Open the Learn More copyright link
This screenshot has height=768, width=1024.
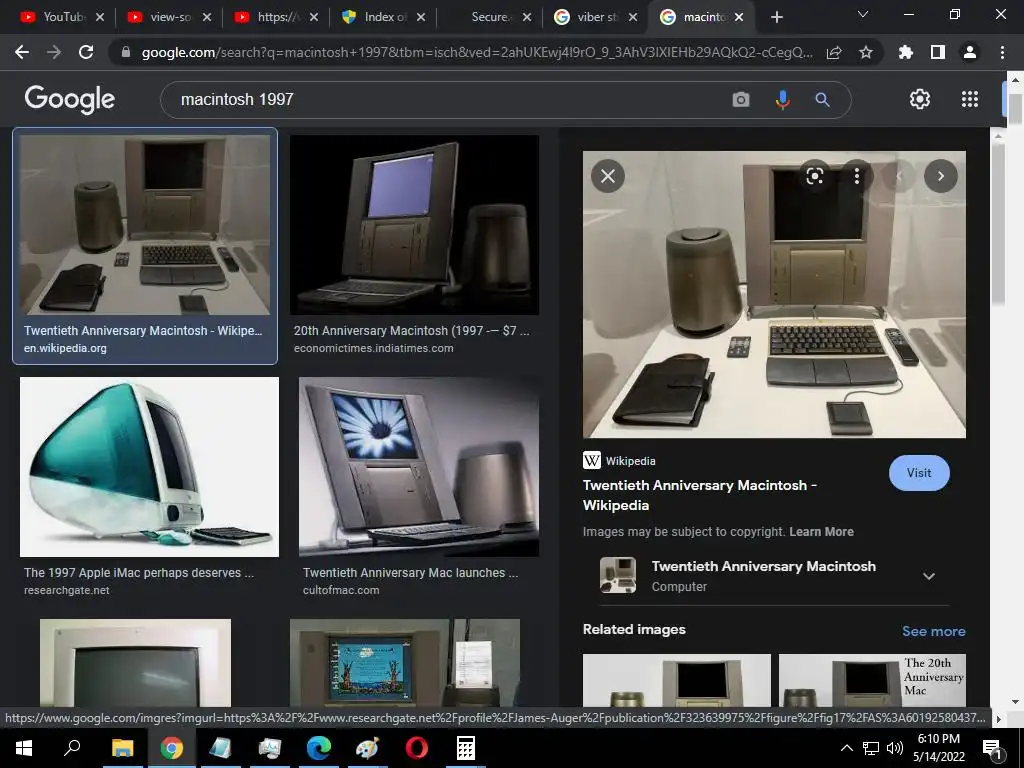tap(821, 532)
